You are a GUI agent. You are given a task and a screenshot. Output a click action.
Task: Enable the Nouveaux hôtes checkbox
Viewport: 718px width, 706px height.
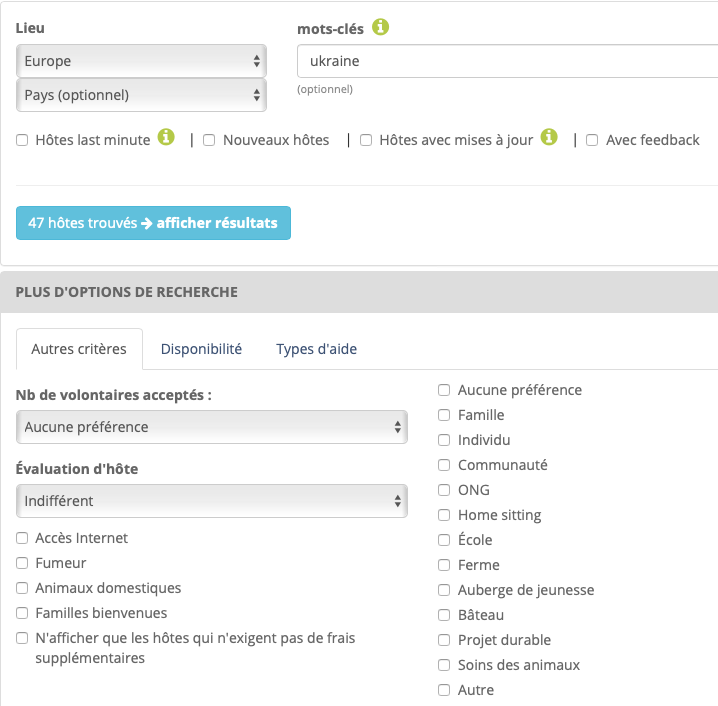pyautogui.click(x=210, y=141)
